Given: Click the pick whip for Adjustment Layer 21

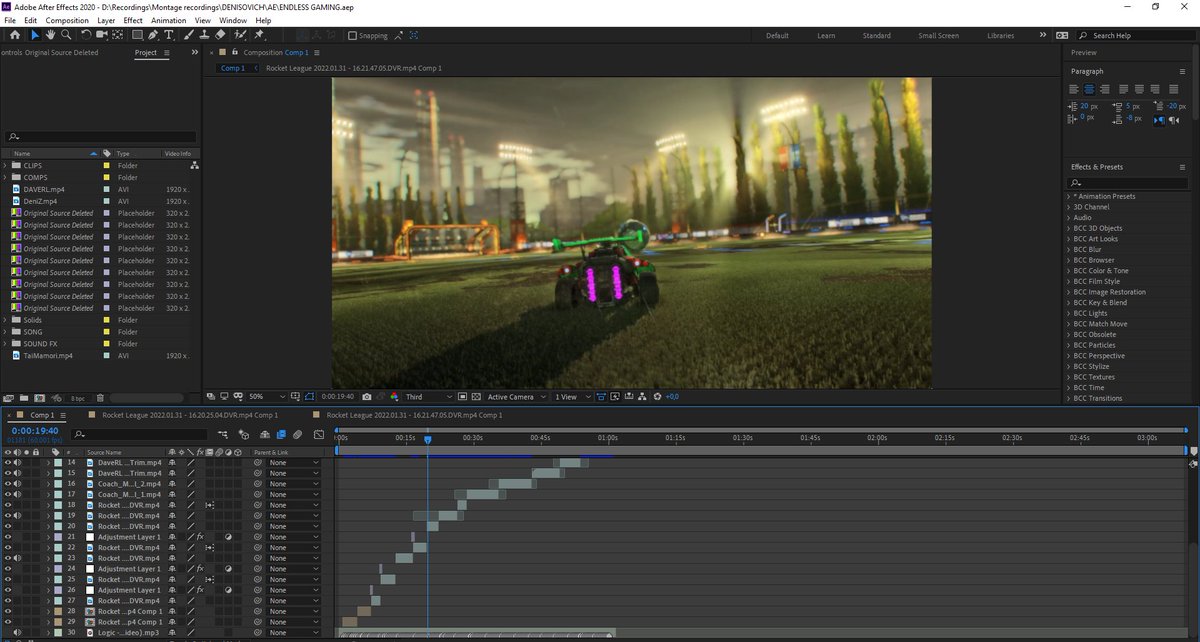Looking at the screenshot, I should click(x=257, y=537).
